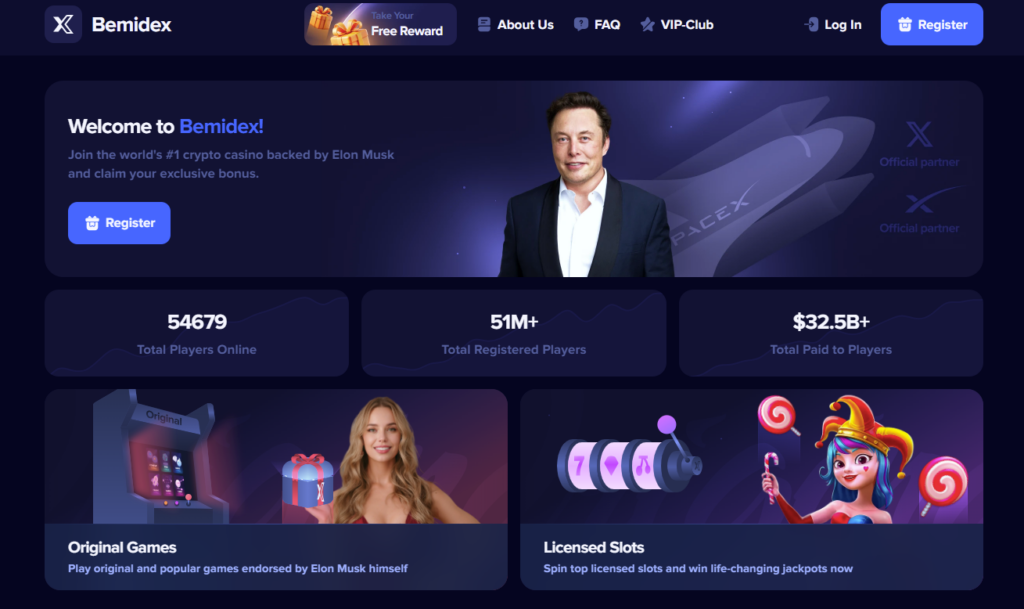Click the Total Players Online stat panel

(197, 333)
